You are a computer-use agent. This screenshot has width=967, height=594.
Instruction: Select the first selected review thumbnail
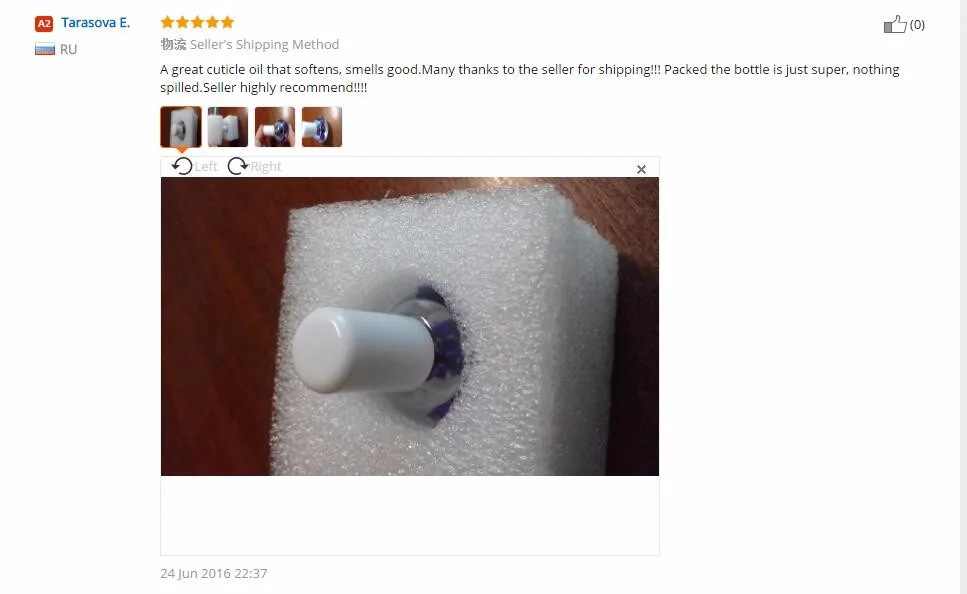point(181,127)
